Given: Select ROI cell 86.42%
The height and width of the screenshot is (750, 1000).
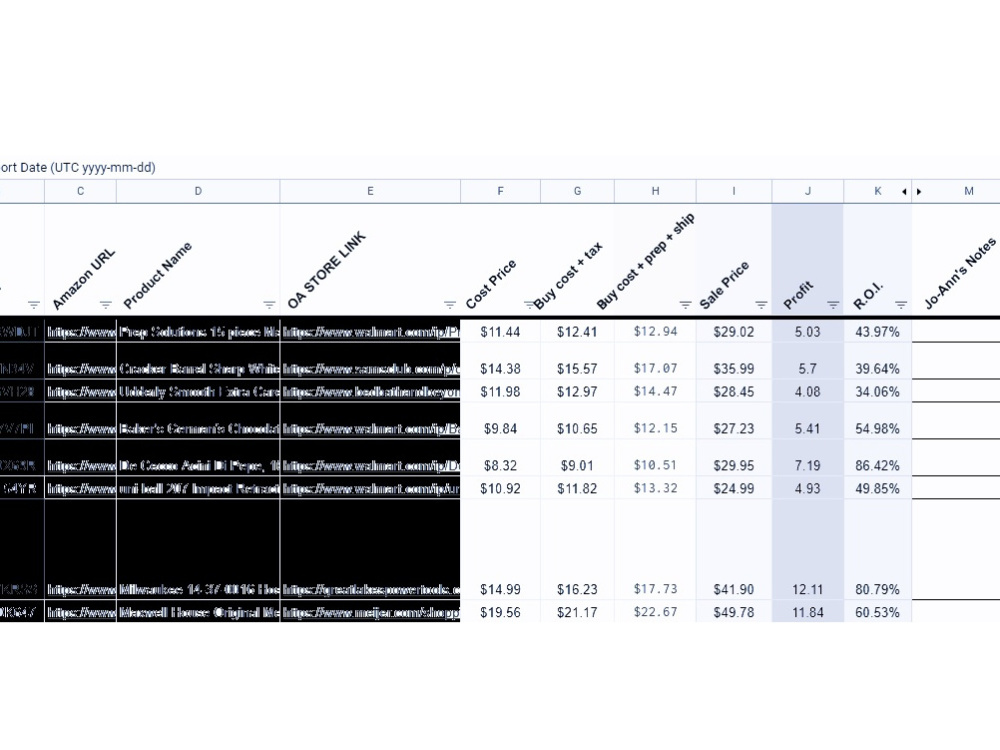Looking at the screenshot, I should pyautogui.click(x=878, y=458).
